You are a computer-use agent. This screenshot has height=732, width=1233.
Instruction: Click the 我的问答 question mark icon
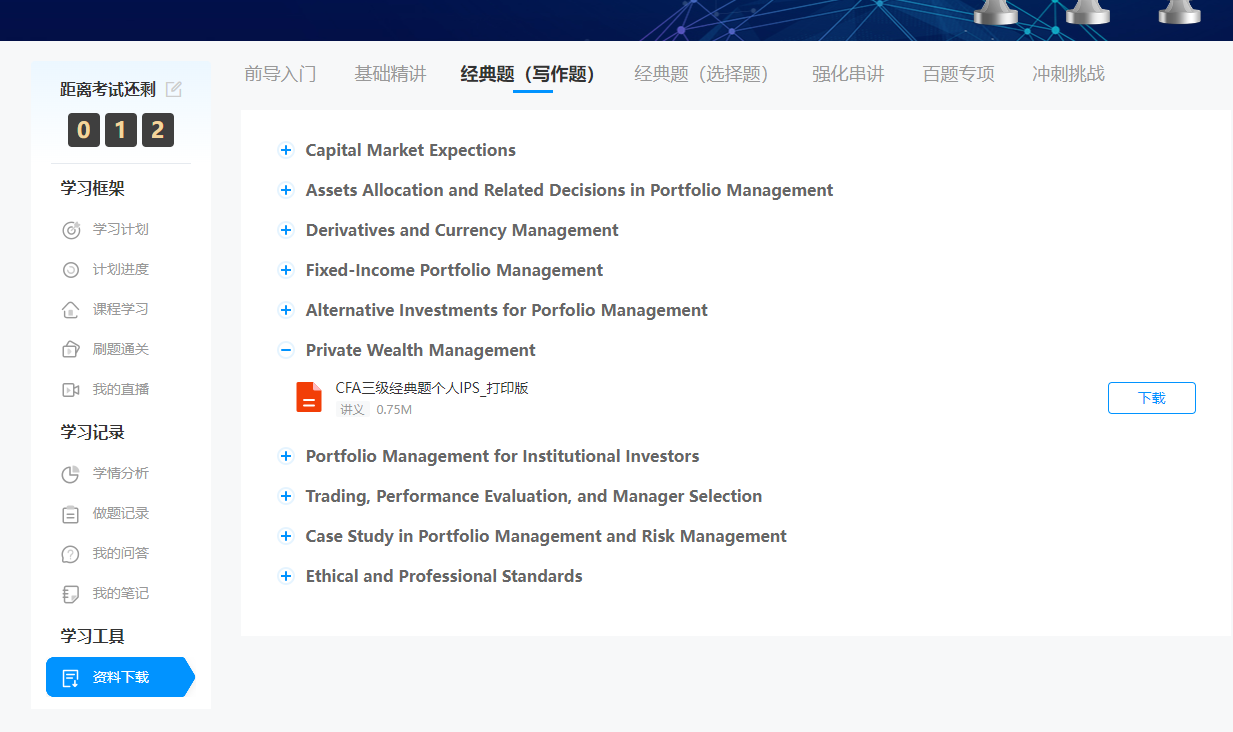[71, 554]
